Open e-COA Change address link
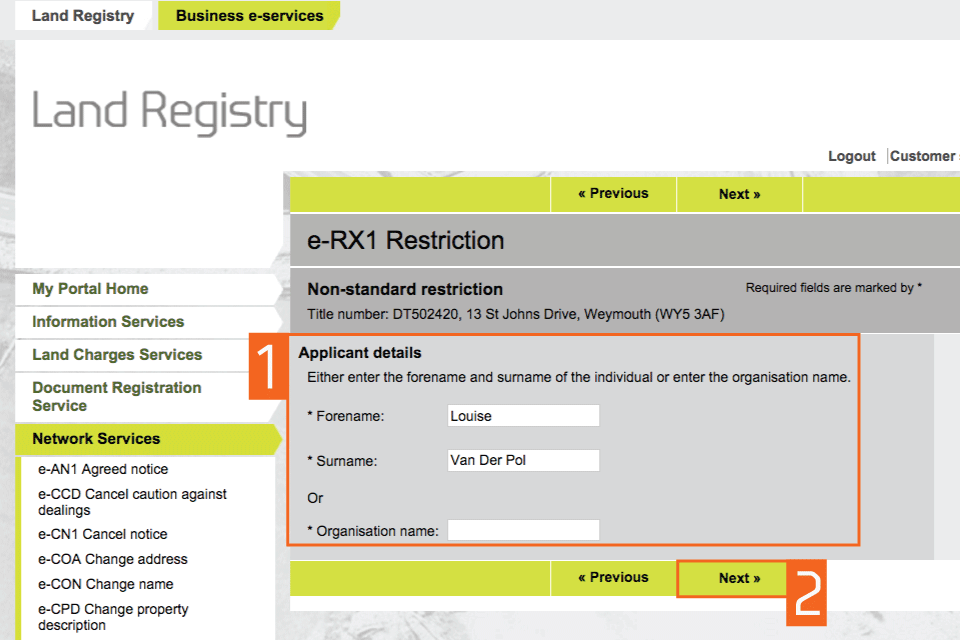The width and height of the screenshot is (960, 640). click(112, 559)
